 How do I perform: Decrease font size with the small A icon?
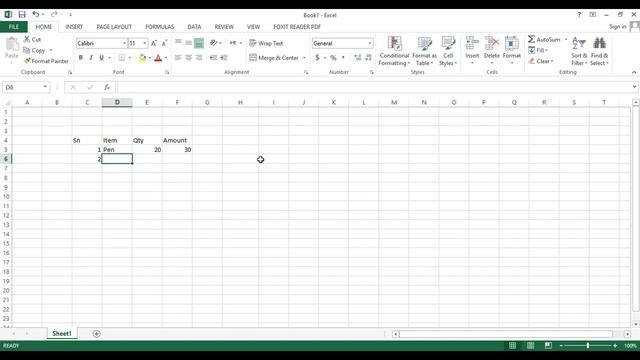(164, 43)
